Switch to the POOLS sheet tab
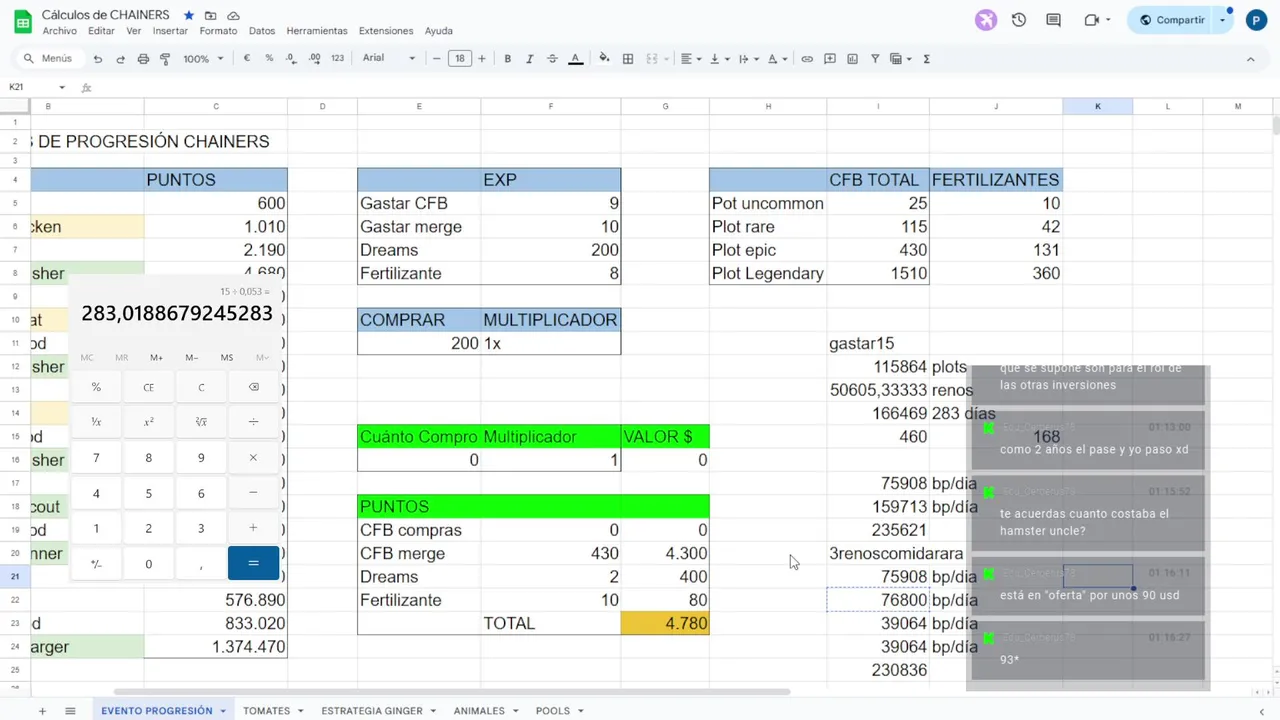This screenshot has height=720, width=1280. (x=558, y=711)
